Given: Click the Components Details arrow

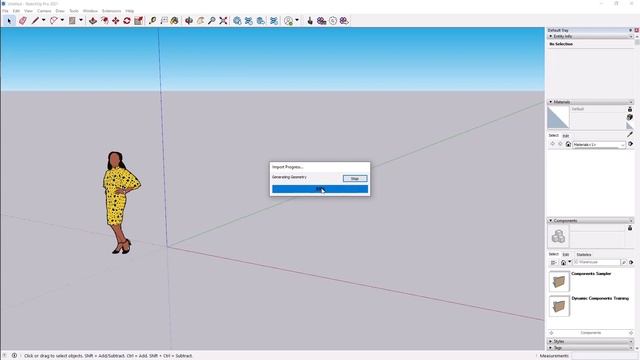Looking at the screenshot, I should [631, 262].
